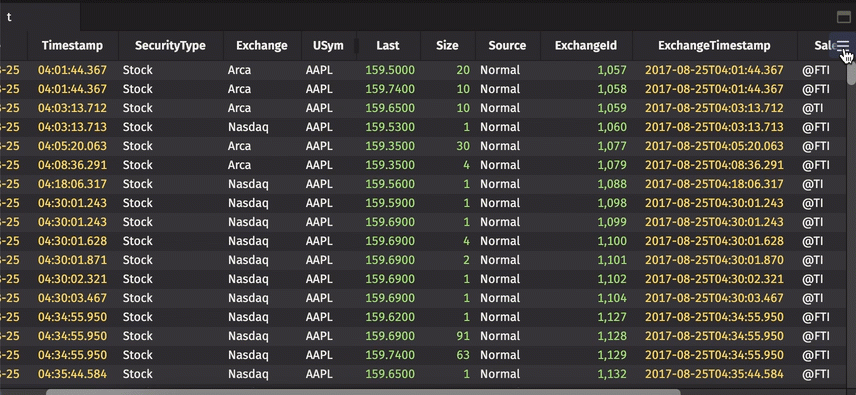Click the SecurityType column header
Viewport: 856px width, 395px height.
coord(170,46)
